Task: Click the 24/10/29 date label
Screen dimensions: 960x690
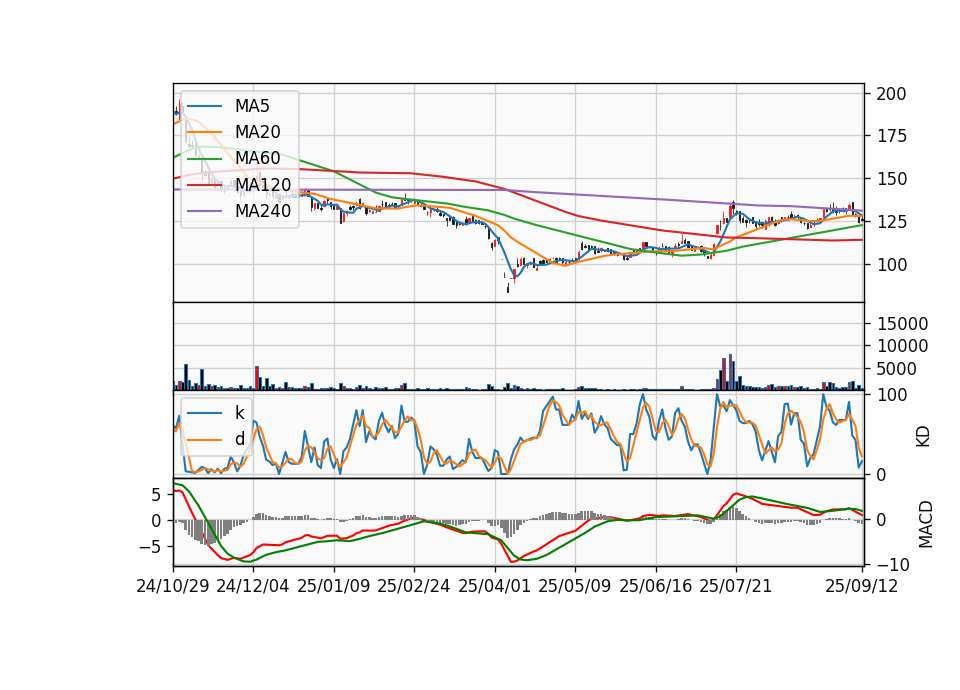Action: (x=173, y=586)
